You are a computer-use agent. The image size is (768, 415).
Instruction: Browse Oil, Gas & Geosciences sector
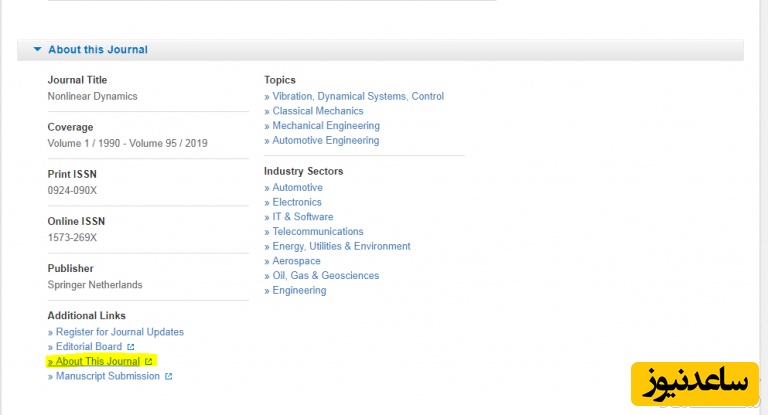click(325, 276)
